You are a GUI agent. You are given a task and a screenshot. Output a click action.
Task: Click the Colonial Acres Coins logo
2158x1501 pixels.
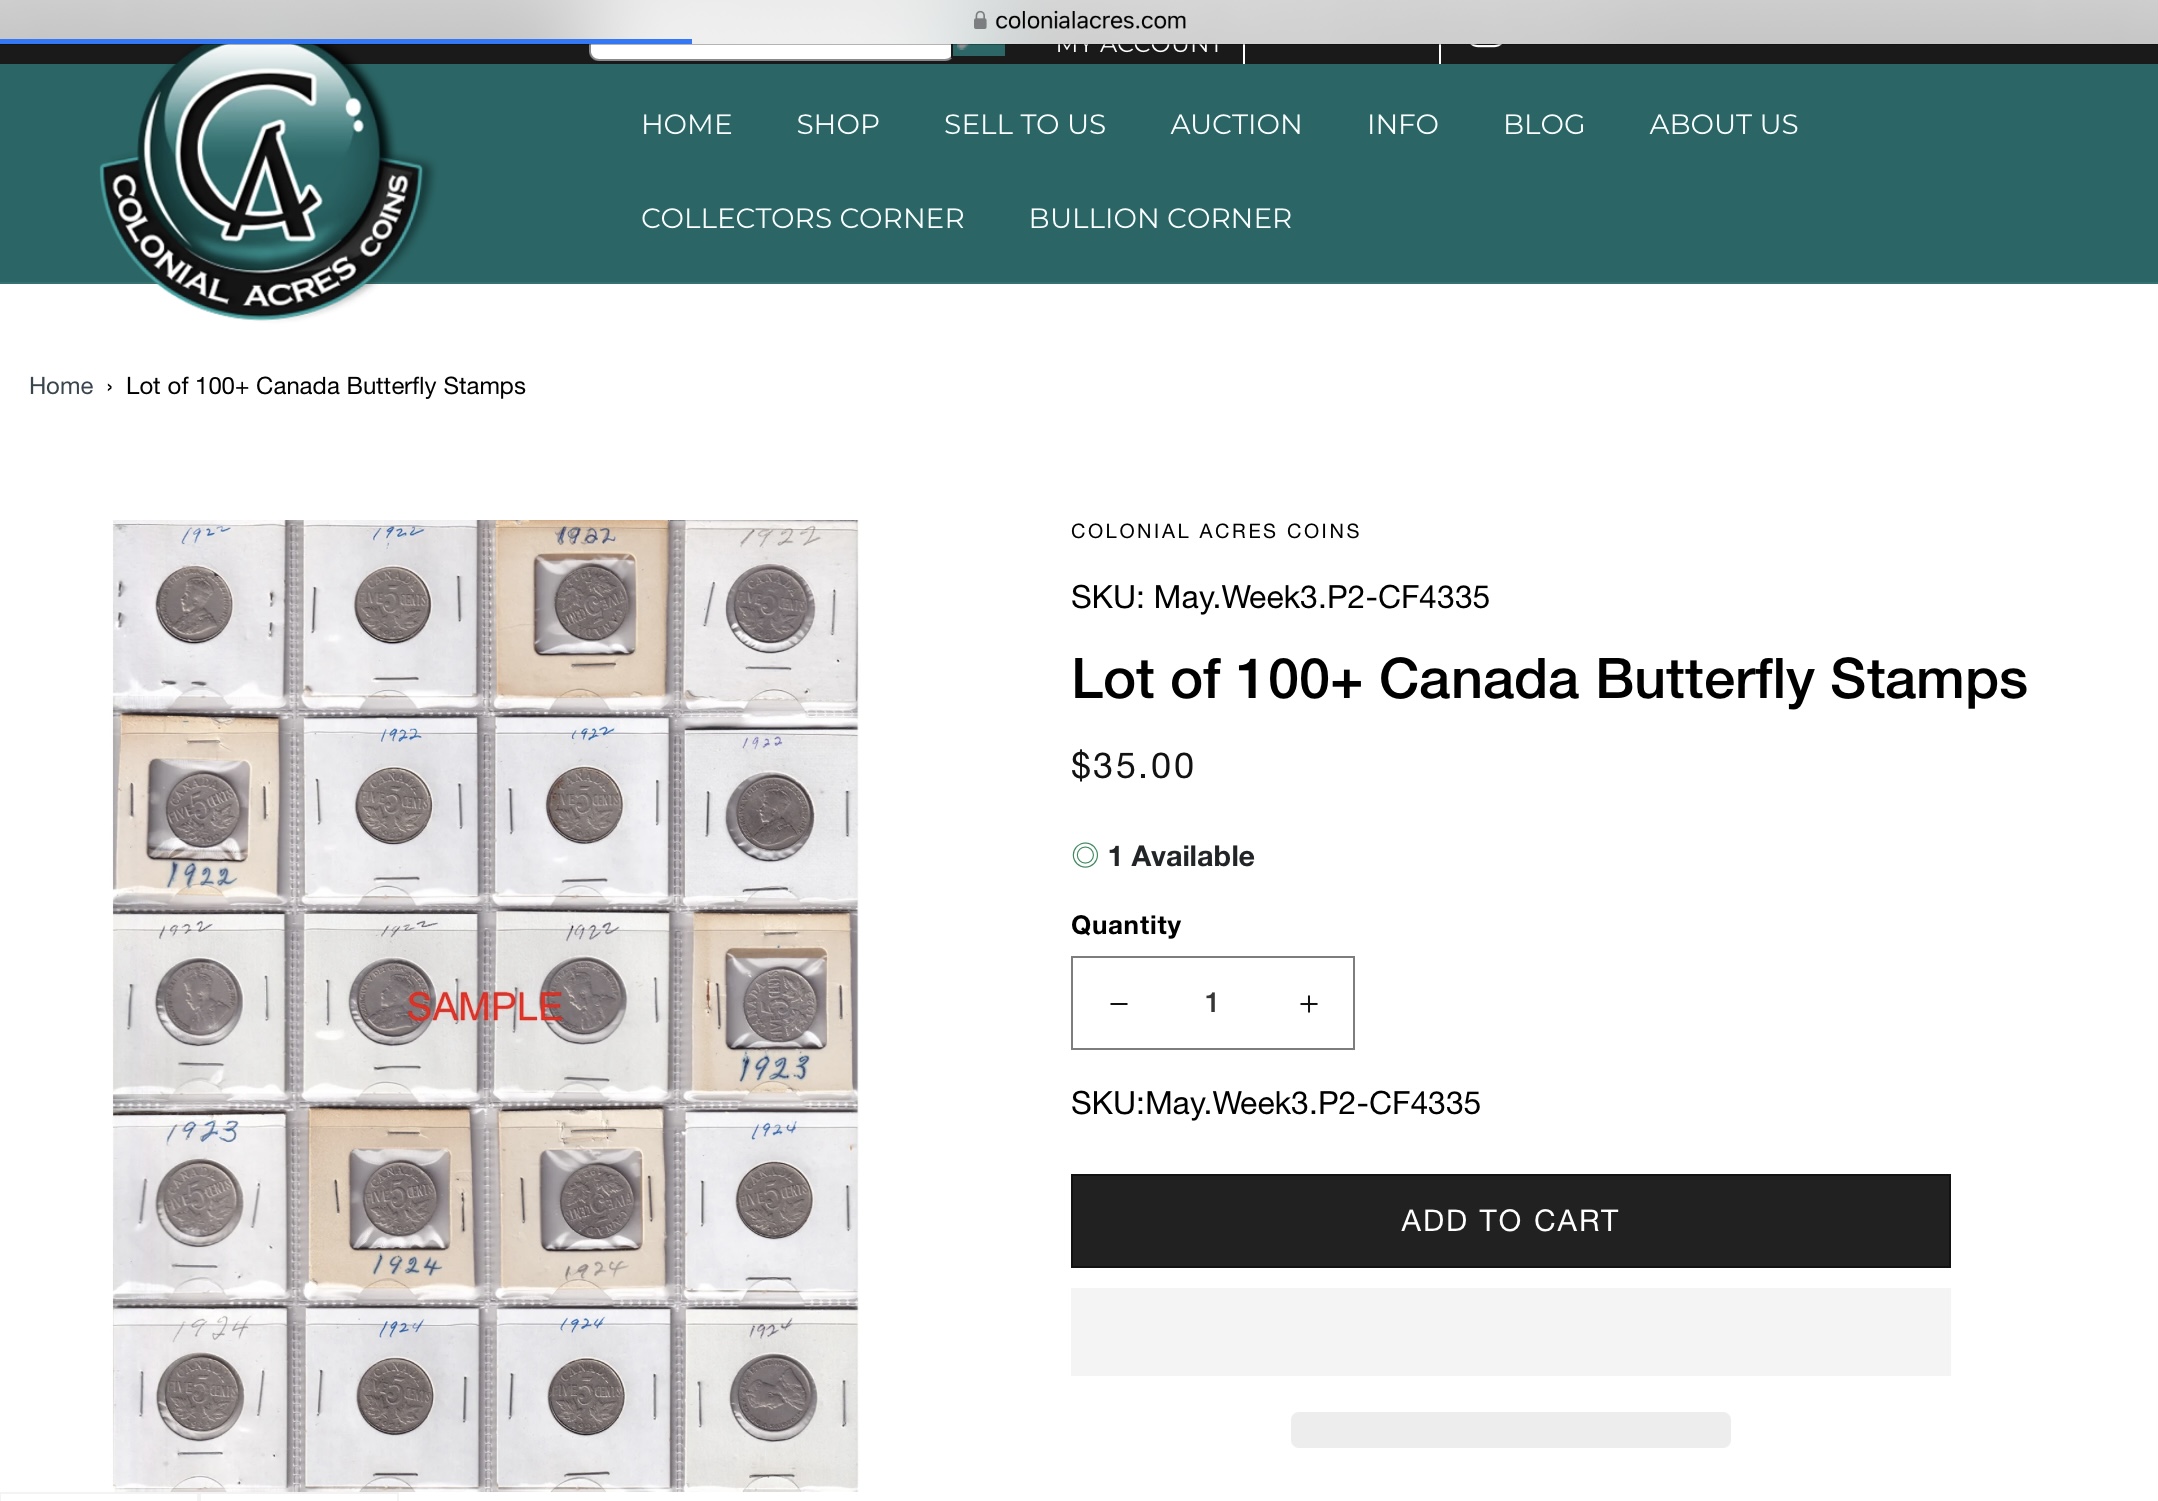click(x=262, y=180)
